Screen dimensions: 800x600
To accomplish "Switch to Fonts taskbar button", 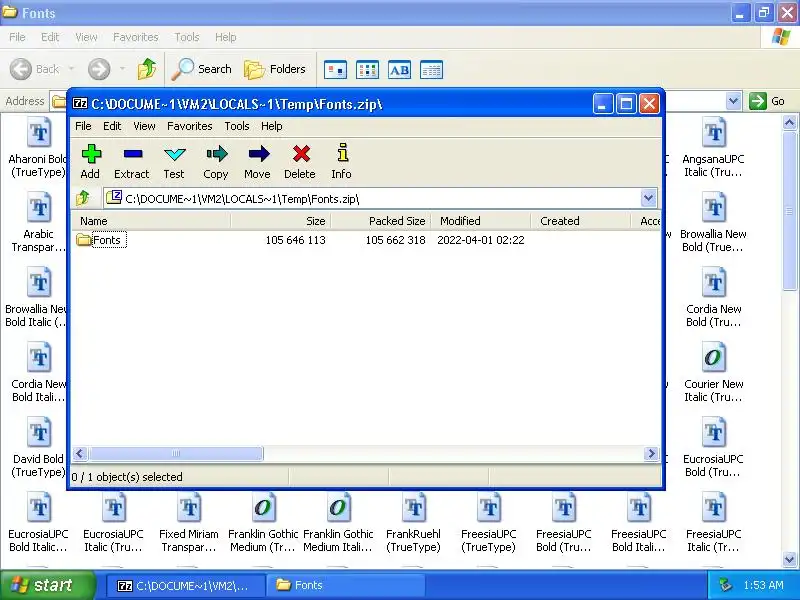I will pyautogui.click(x=347, y=585).
